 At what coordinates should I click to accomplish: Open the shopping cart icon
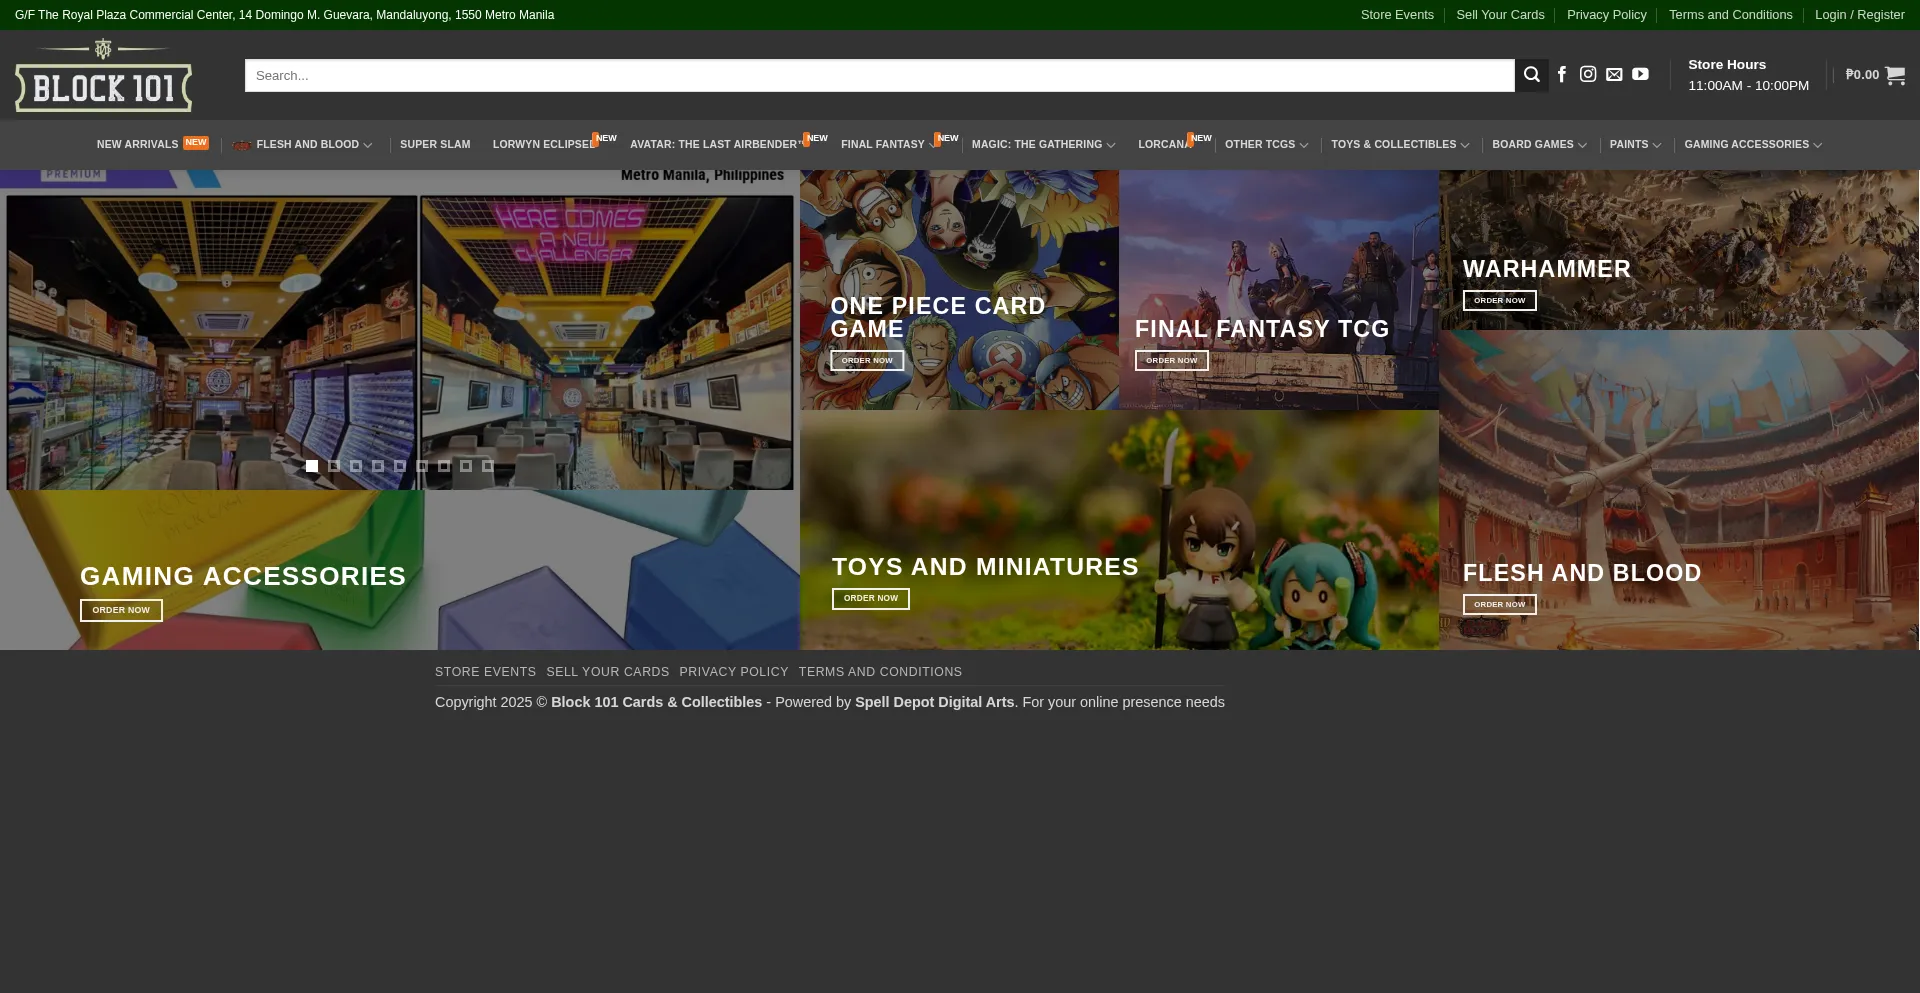pyautogui.click(x=1894, y=75)
